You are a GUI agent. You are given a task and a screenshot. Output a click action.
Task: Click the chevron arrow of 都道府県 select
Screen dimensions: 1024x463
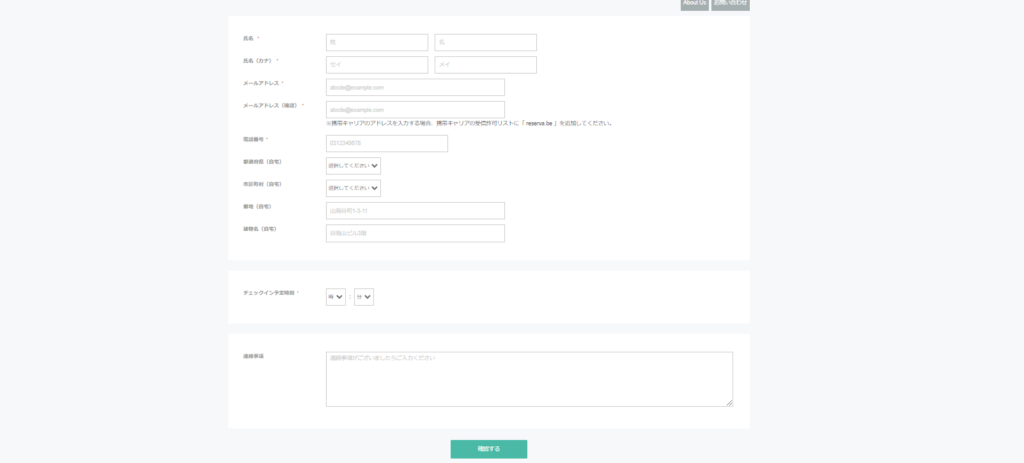tap(374, 166)
